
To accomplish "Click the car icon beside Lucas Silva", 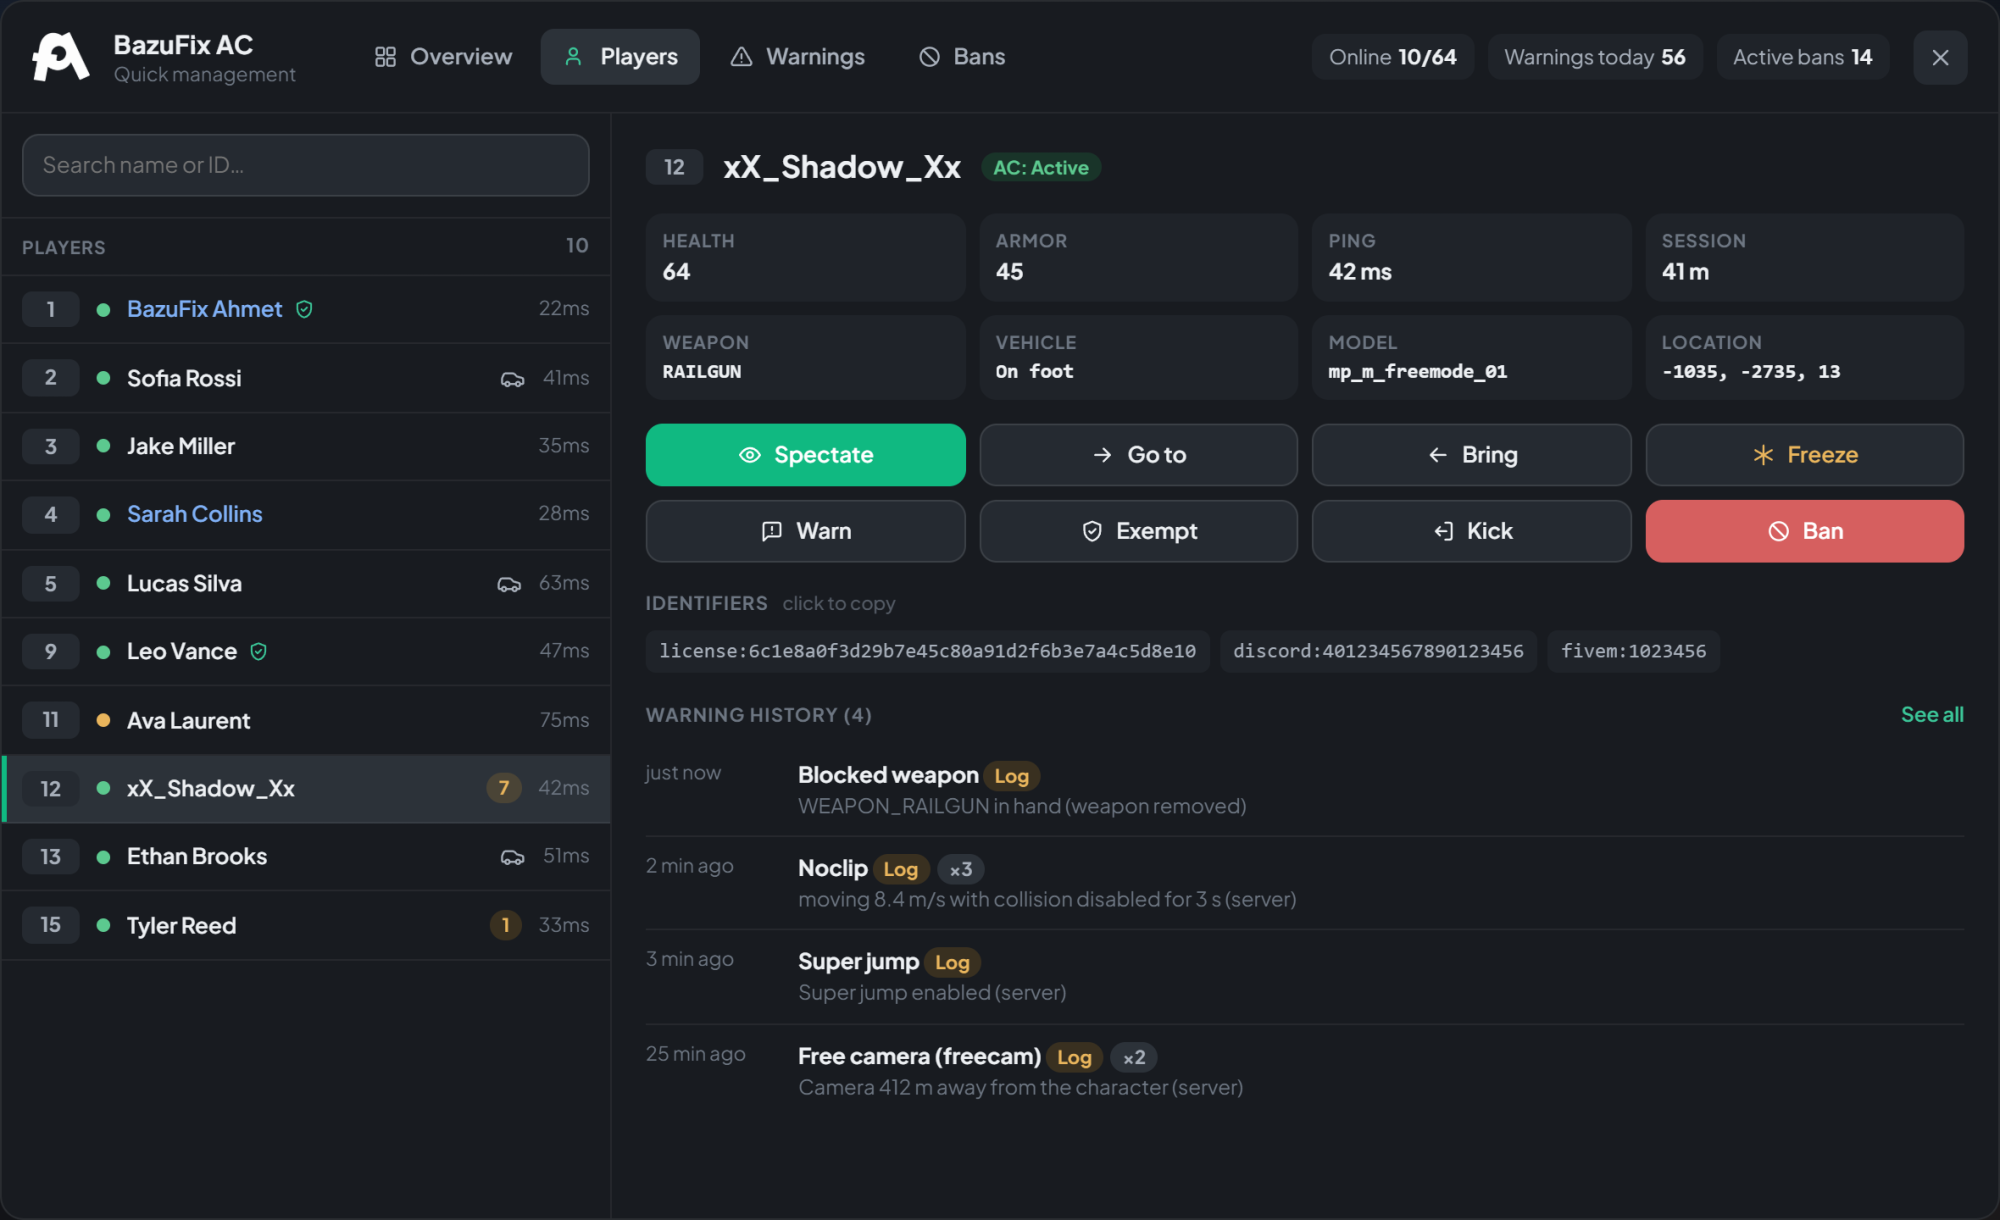I will click(509, 584).
